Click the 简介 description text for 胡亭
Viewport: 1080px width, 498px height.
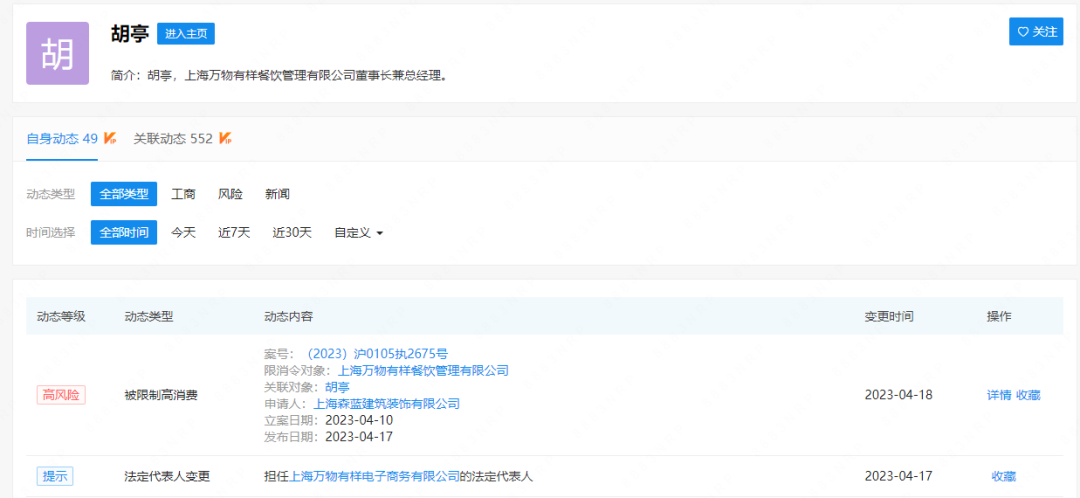279,75
